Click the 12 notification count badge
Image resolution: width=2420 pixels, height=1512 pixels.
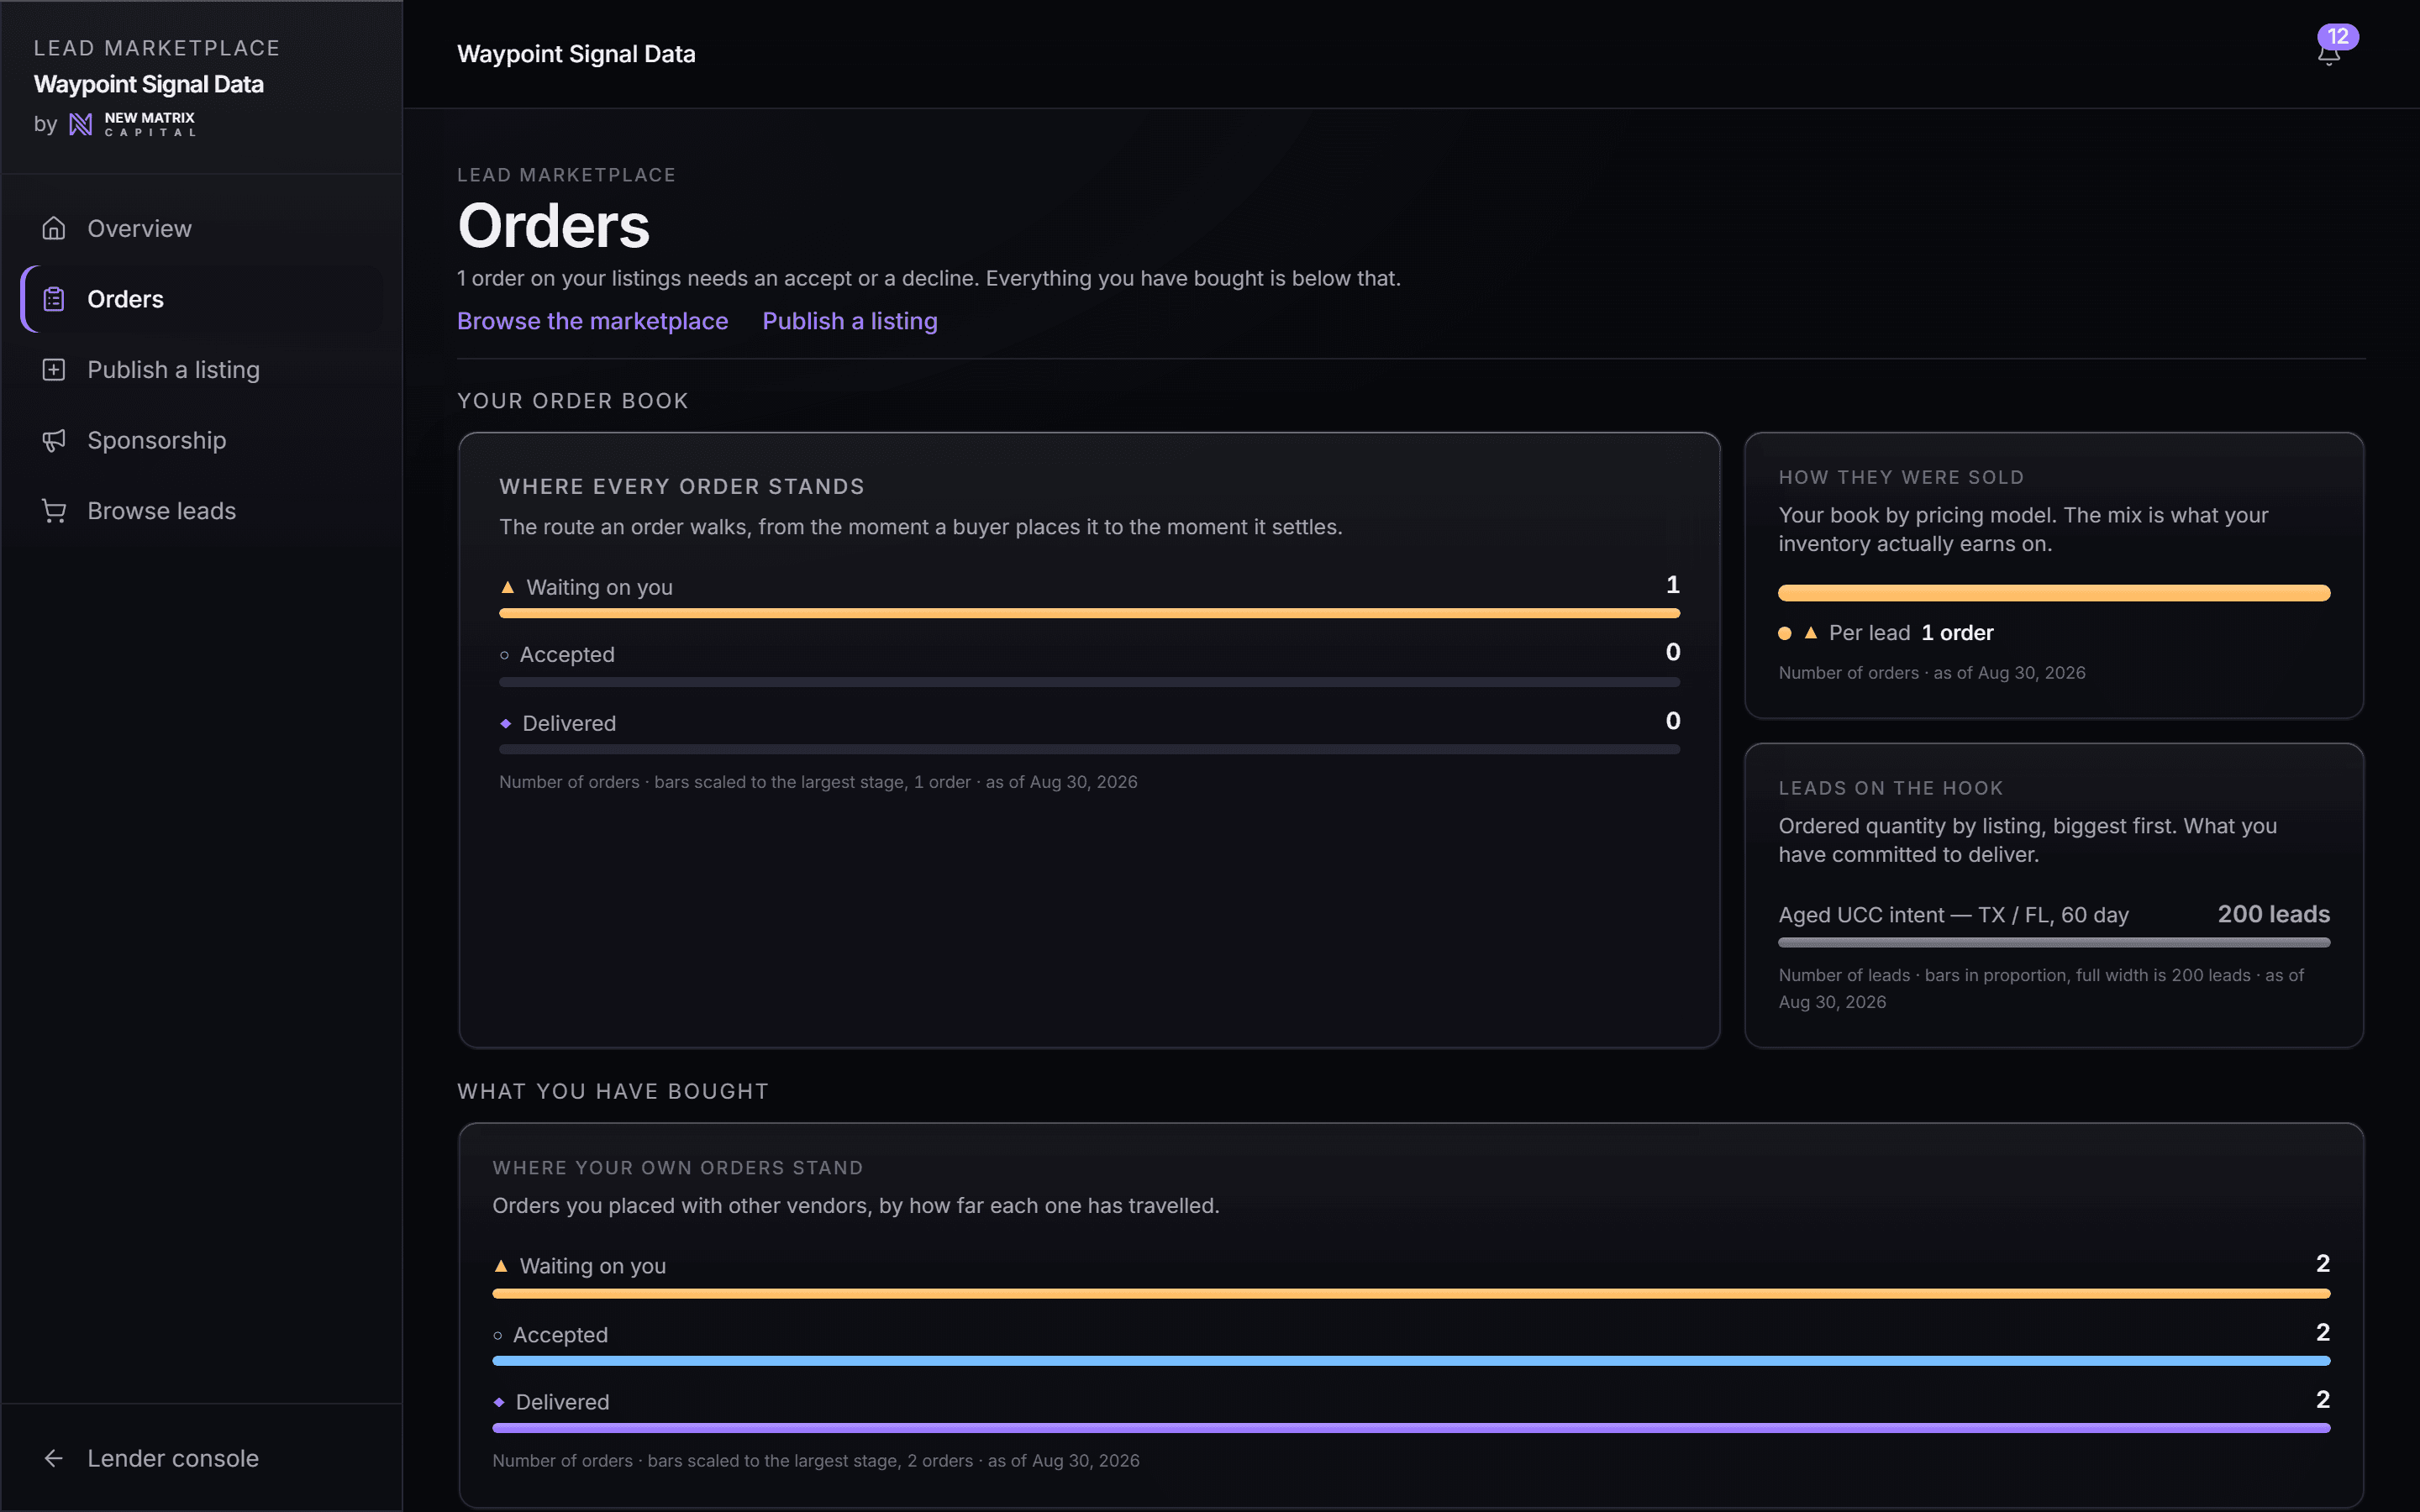(x=2338, y=37)
